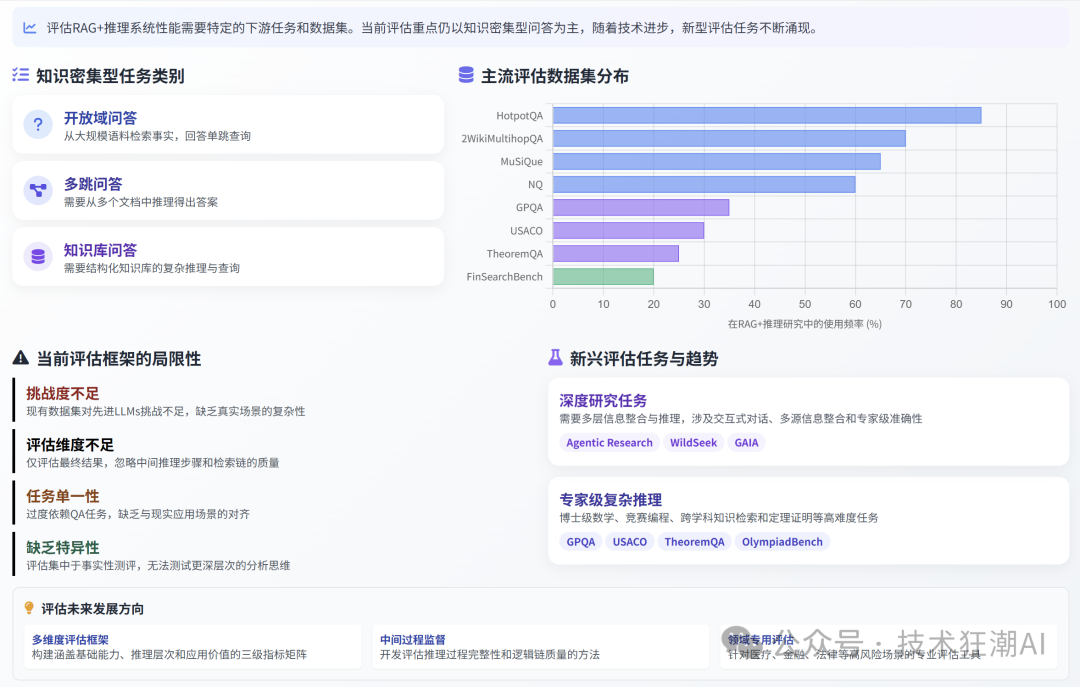Click the 新兴评估任务与趋势 section heading
The width and height of the screenshot is (1080, 687).
[643, 358]
